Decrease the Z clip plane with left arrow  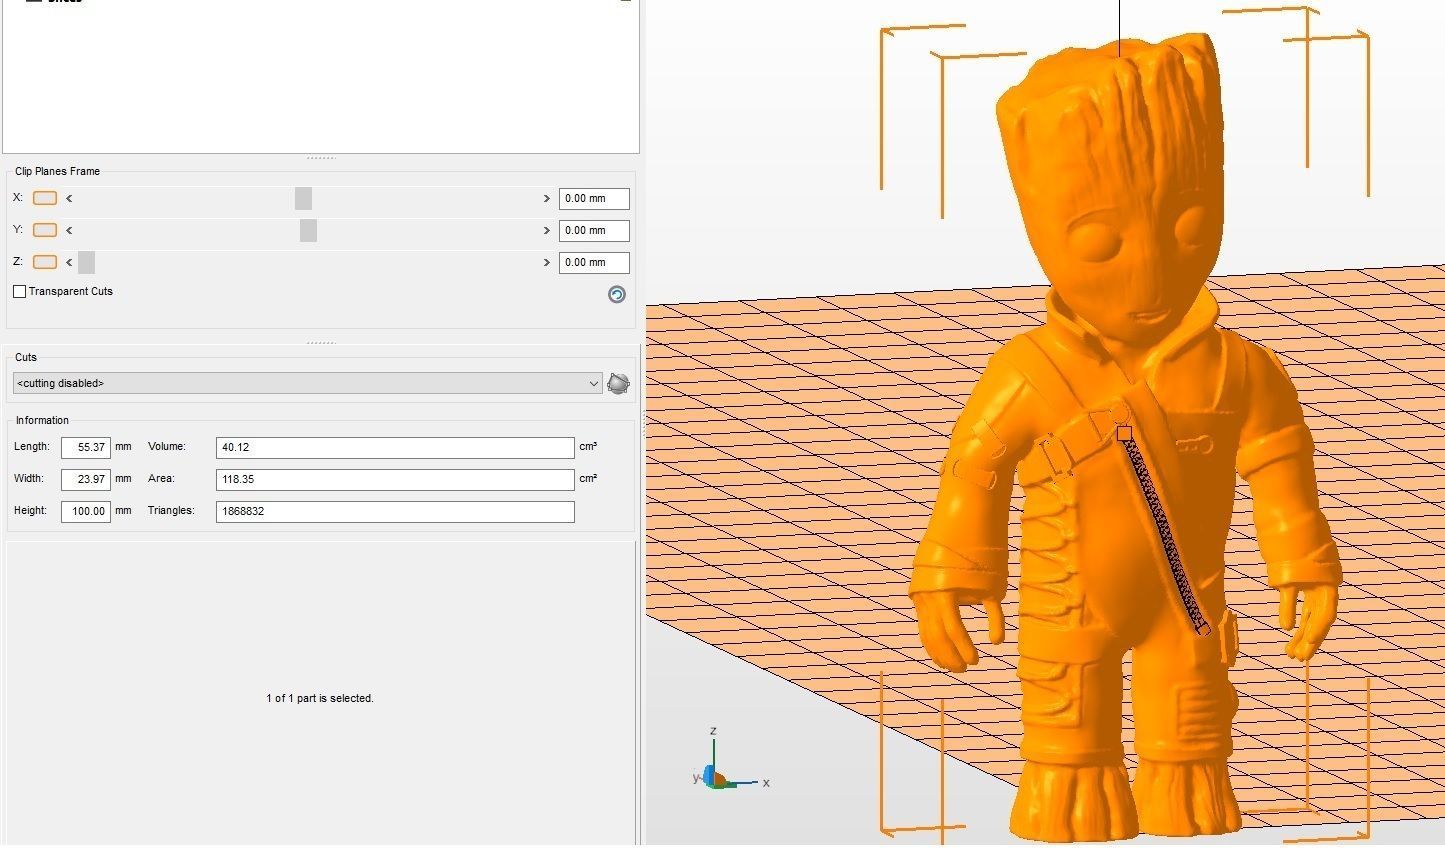69,262
